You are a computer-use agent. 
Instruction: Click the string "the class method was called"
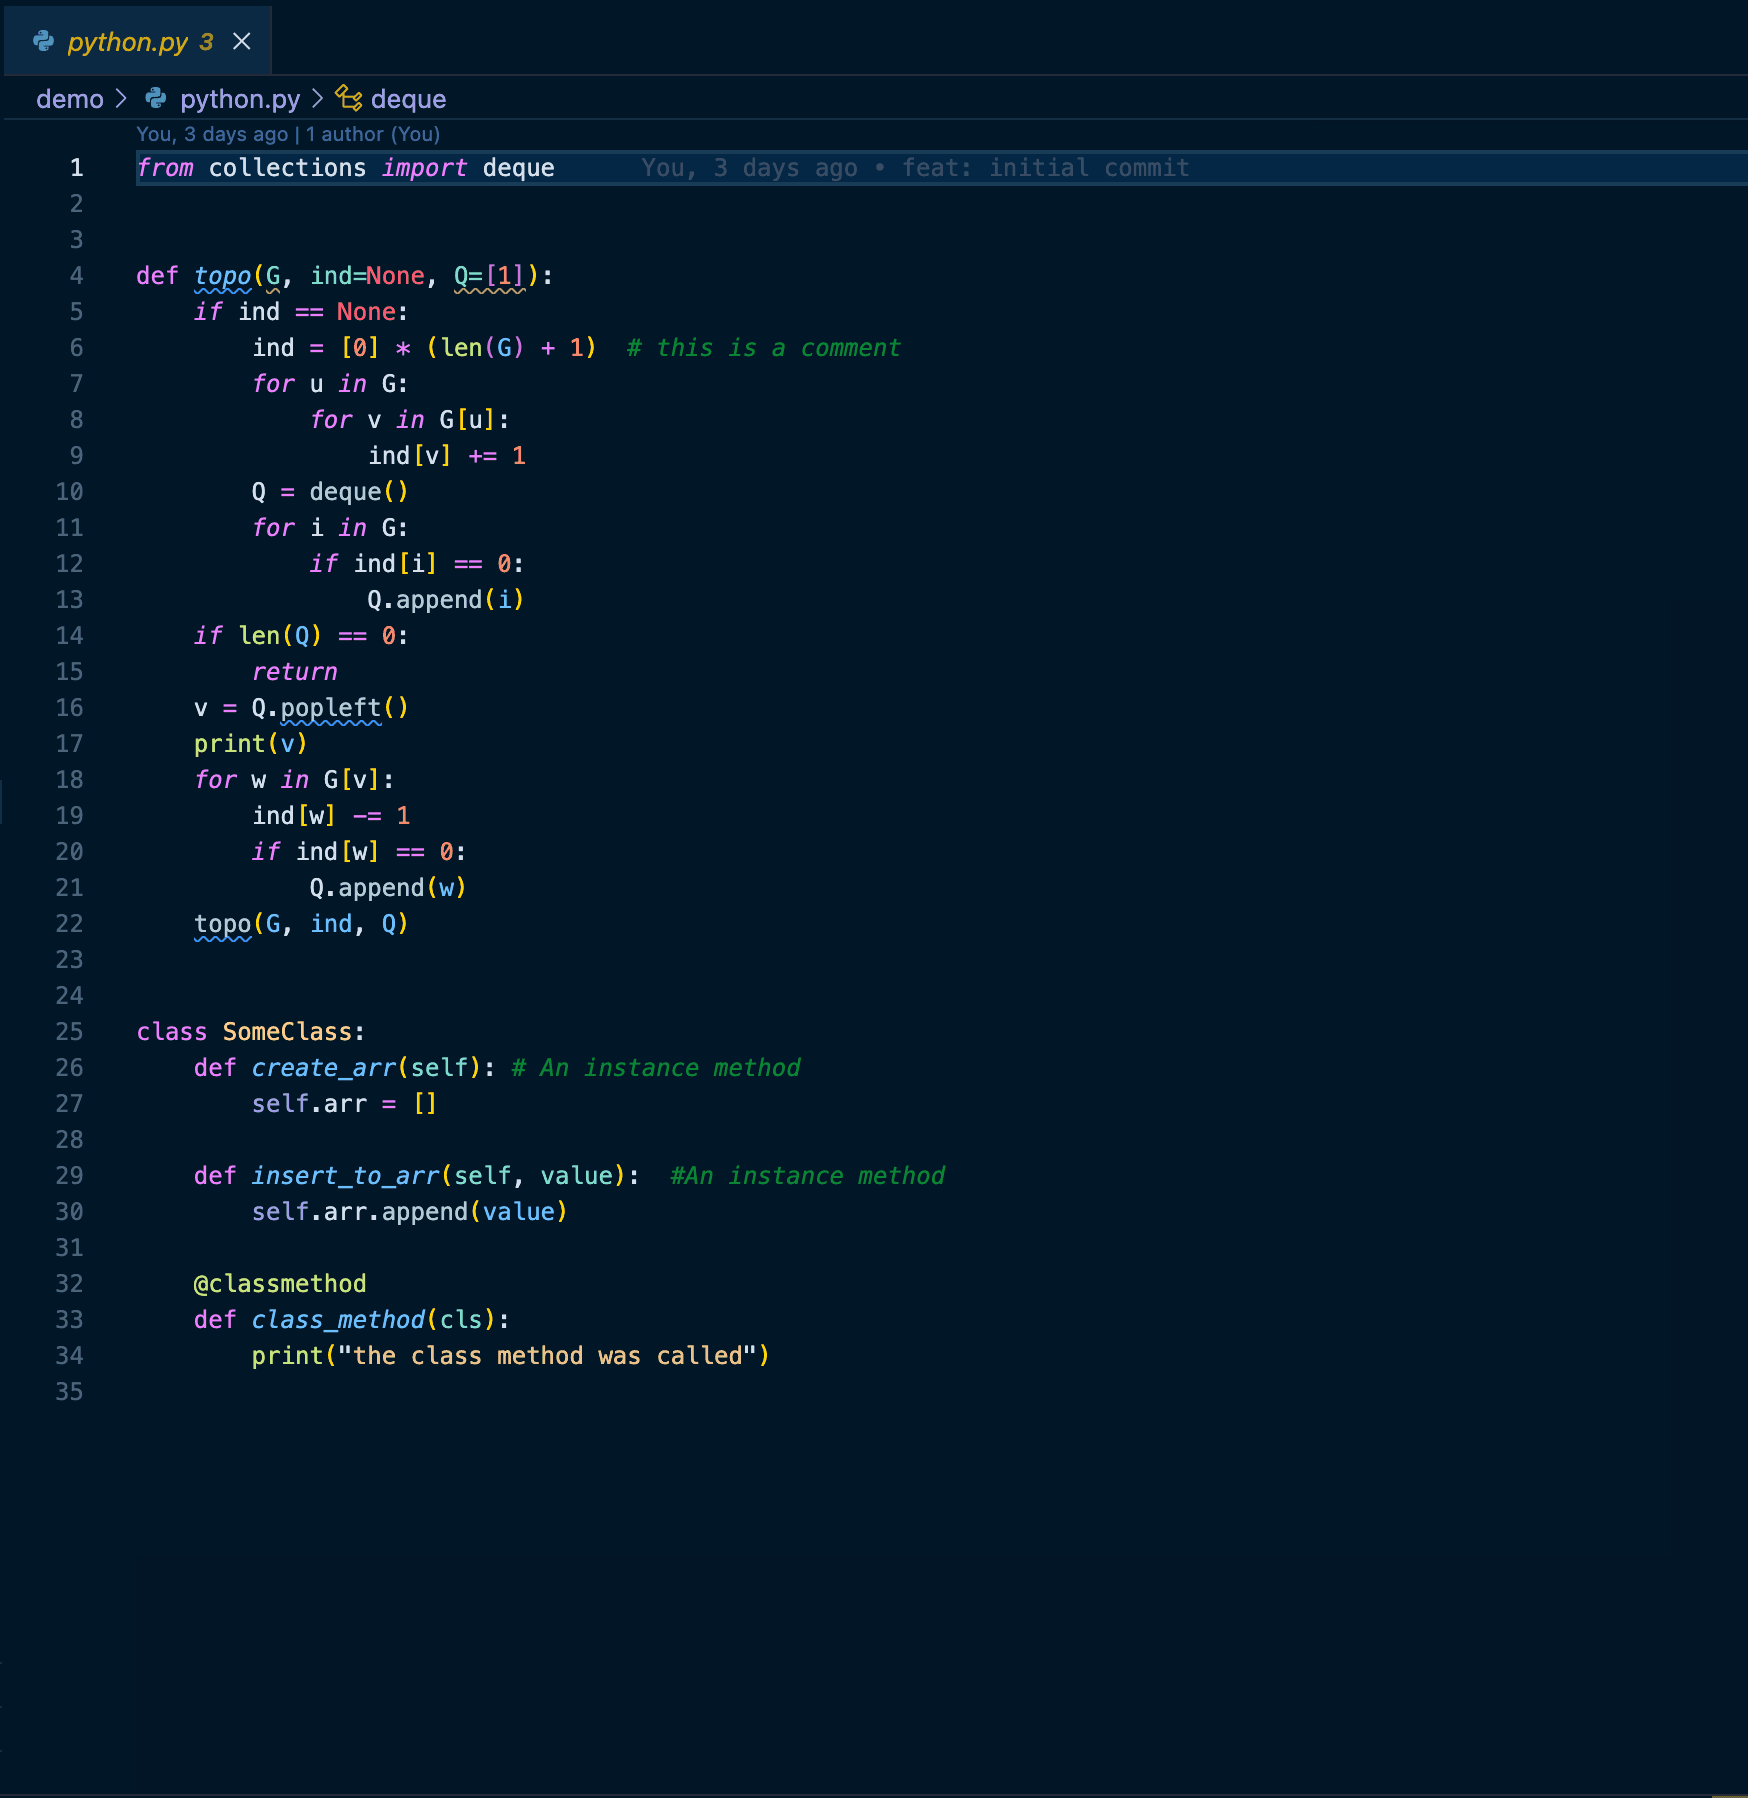pyautogui.click(x=547, y=1356)
